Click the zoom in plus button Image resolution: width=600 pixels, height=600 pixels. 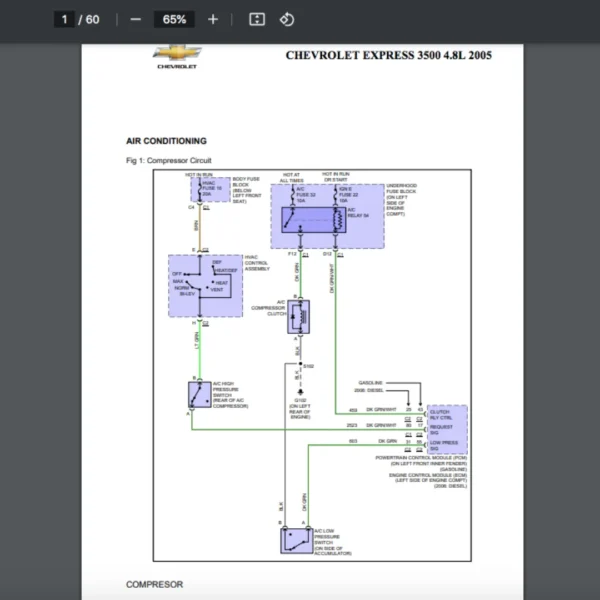pos(212,19)
